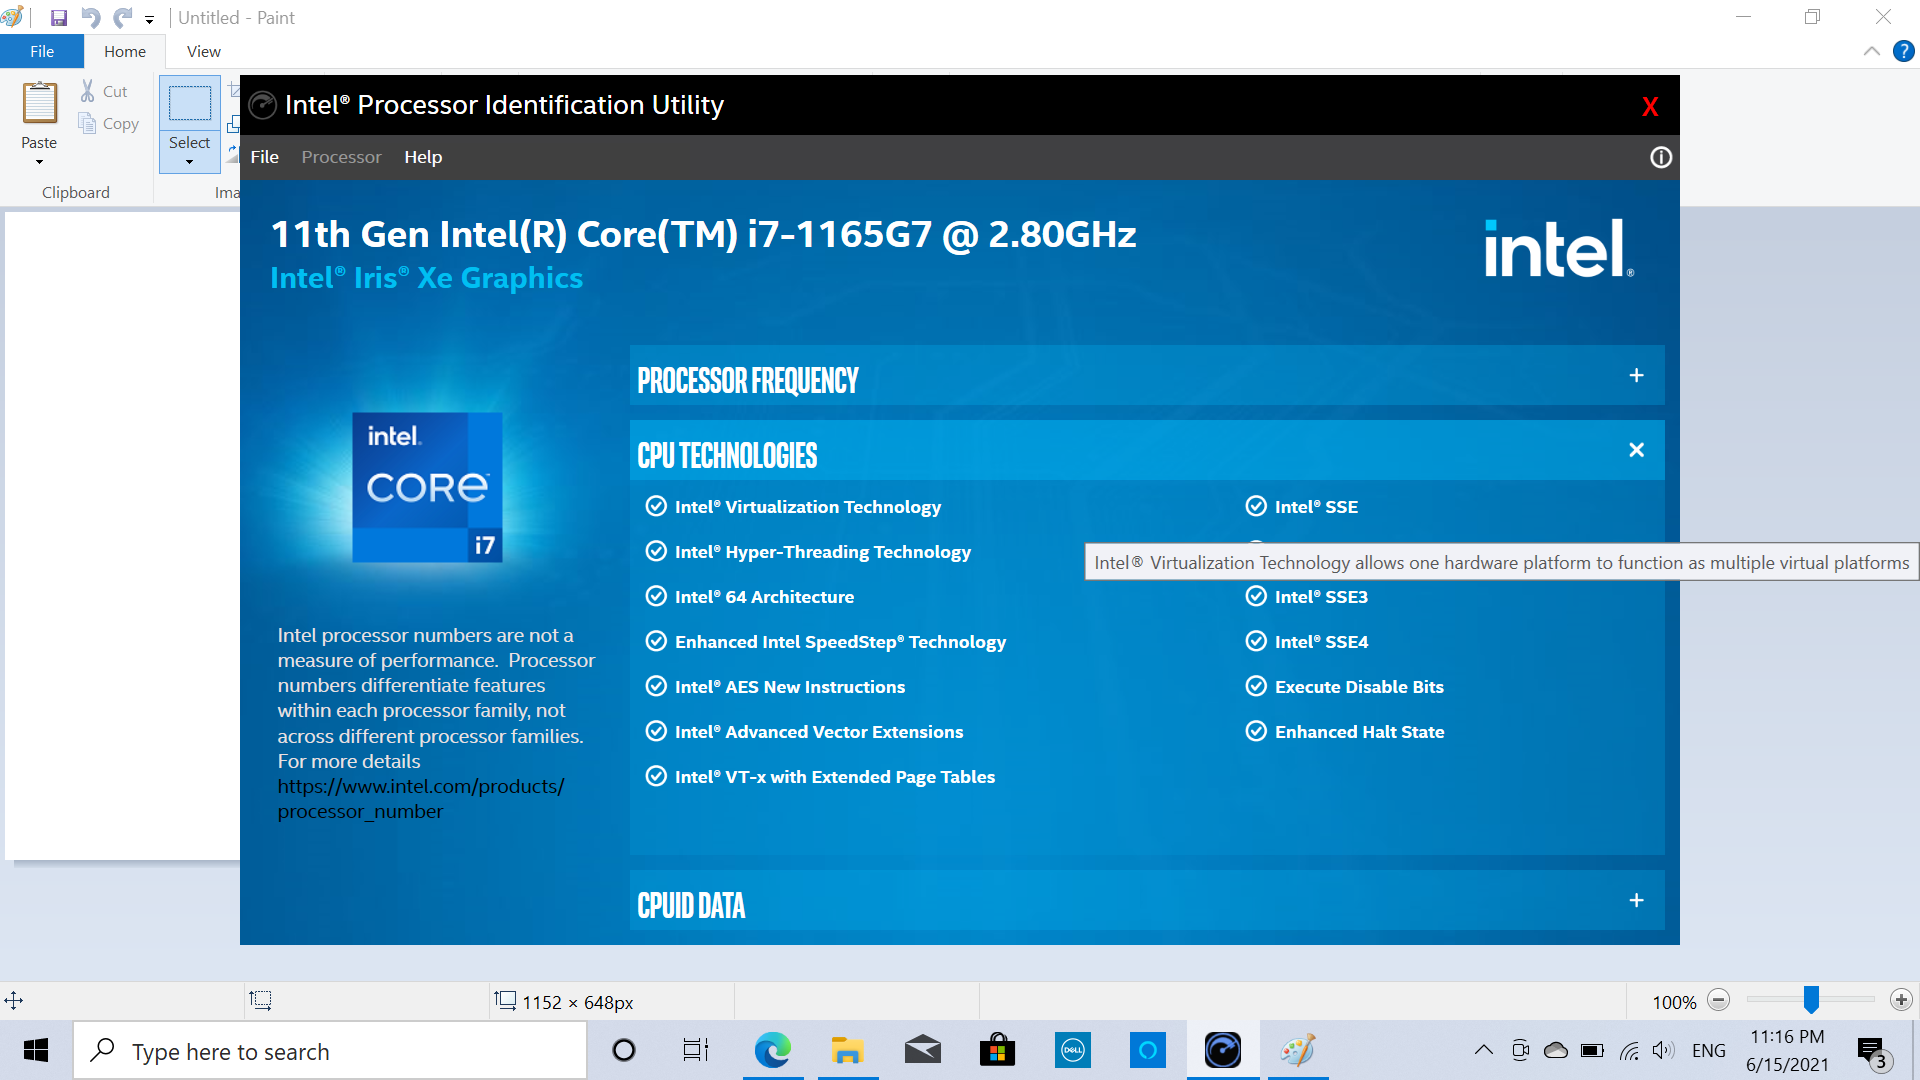
Task: Select the Cut icon in Paint ribbon
Action: (x=104, y=90)
